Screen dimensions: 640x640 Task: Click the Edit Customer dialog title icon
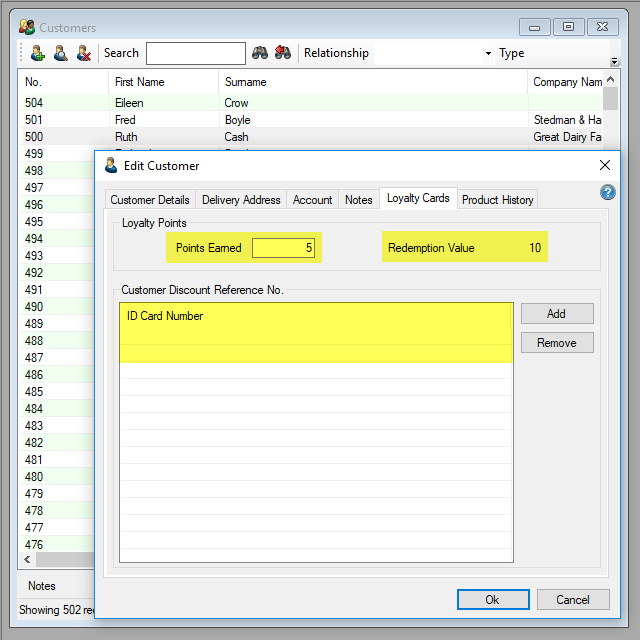(111, 165)
